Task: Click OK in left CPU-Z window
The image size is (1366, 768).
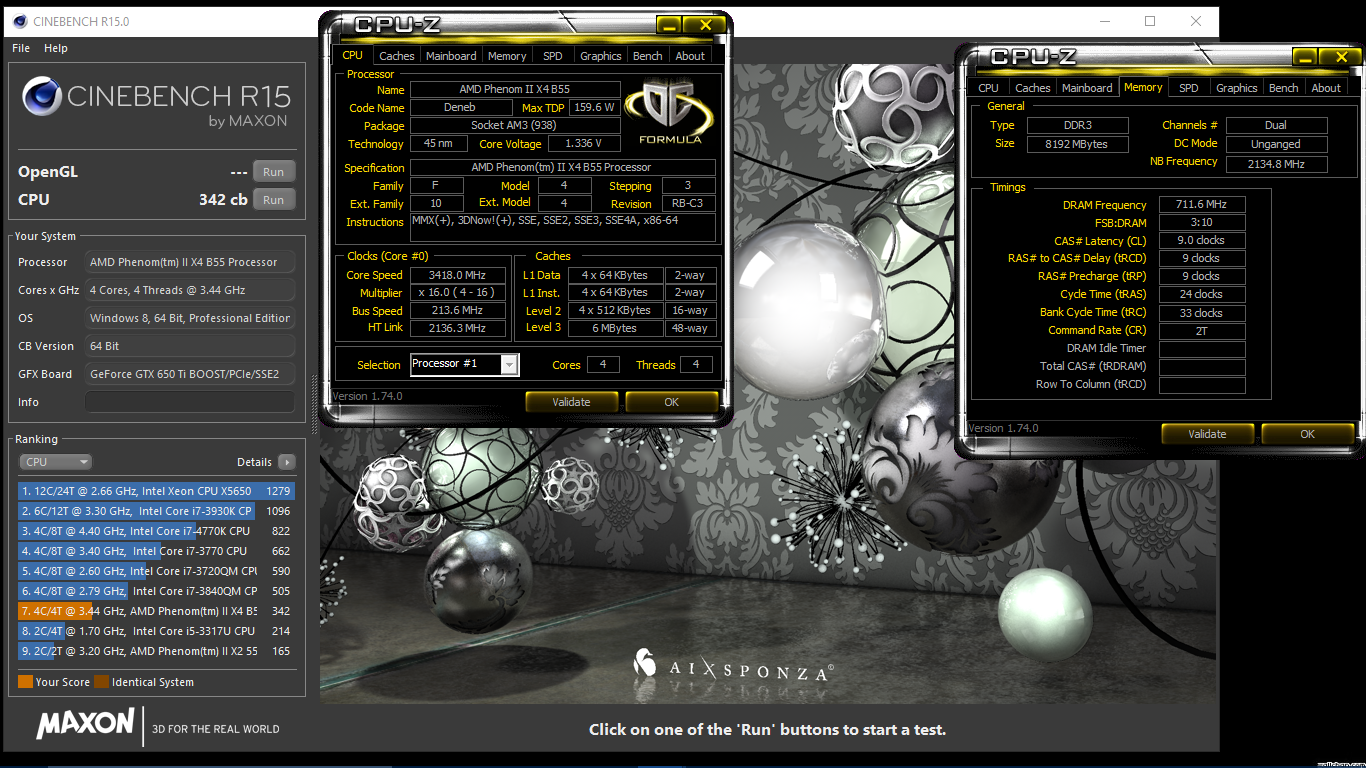Action: point(671,402)
